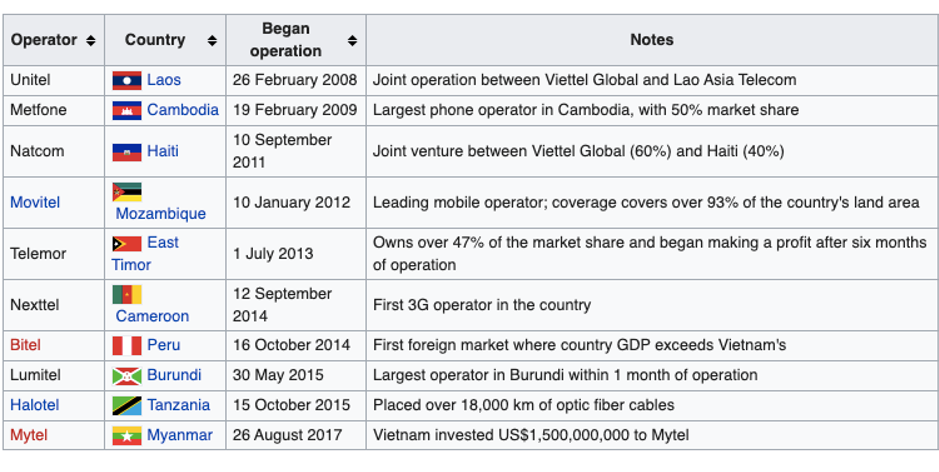Image resolution: width=939 pixels, height=472 pixels.
Task: Click the Notes column header
Action: [651, 40]
